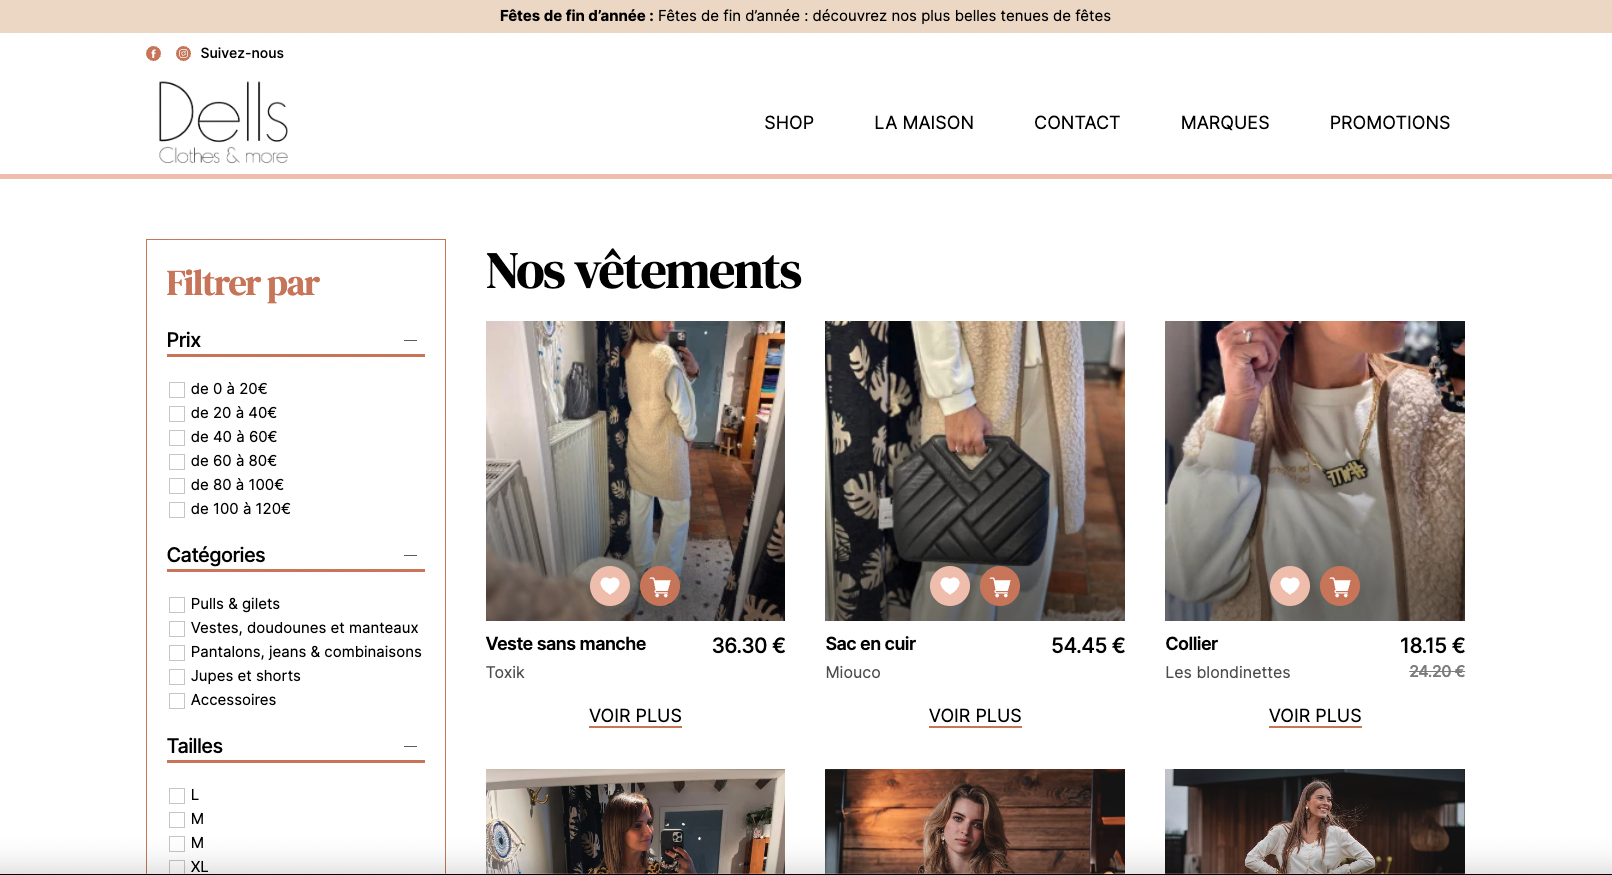Check the 'de 20 à 40€' price filter

point(177,414)
